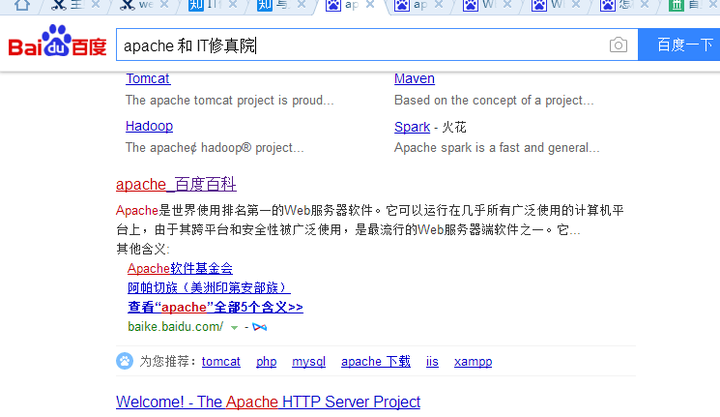Click text 'The apache¢ hadoop® project...'

[x=214, y=147]
